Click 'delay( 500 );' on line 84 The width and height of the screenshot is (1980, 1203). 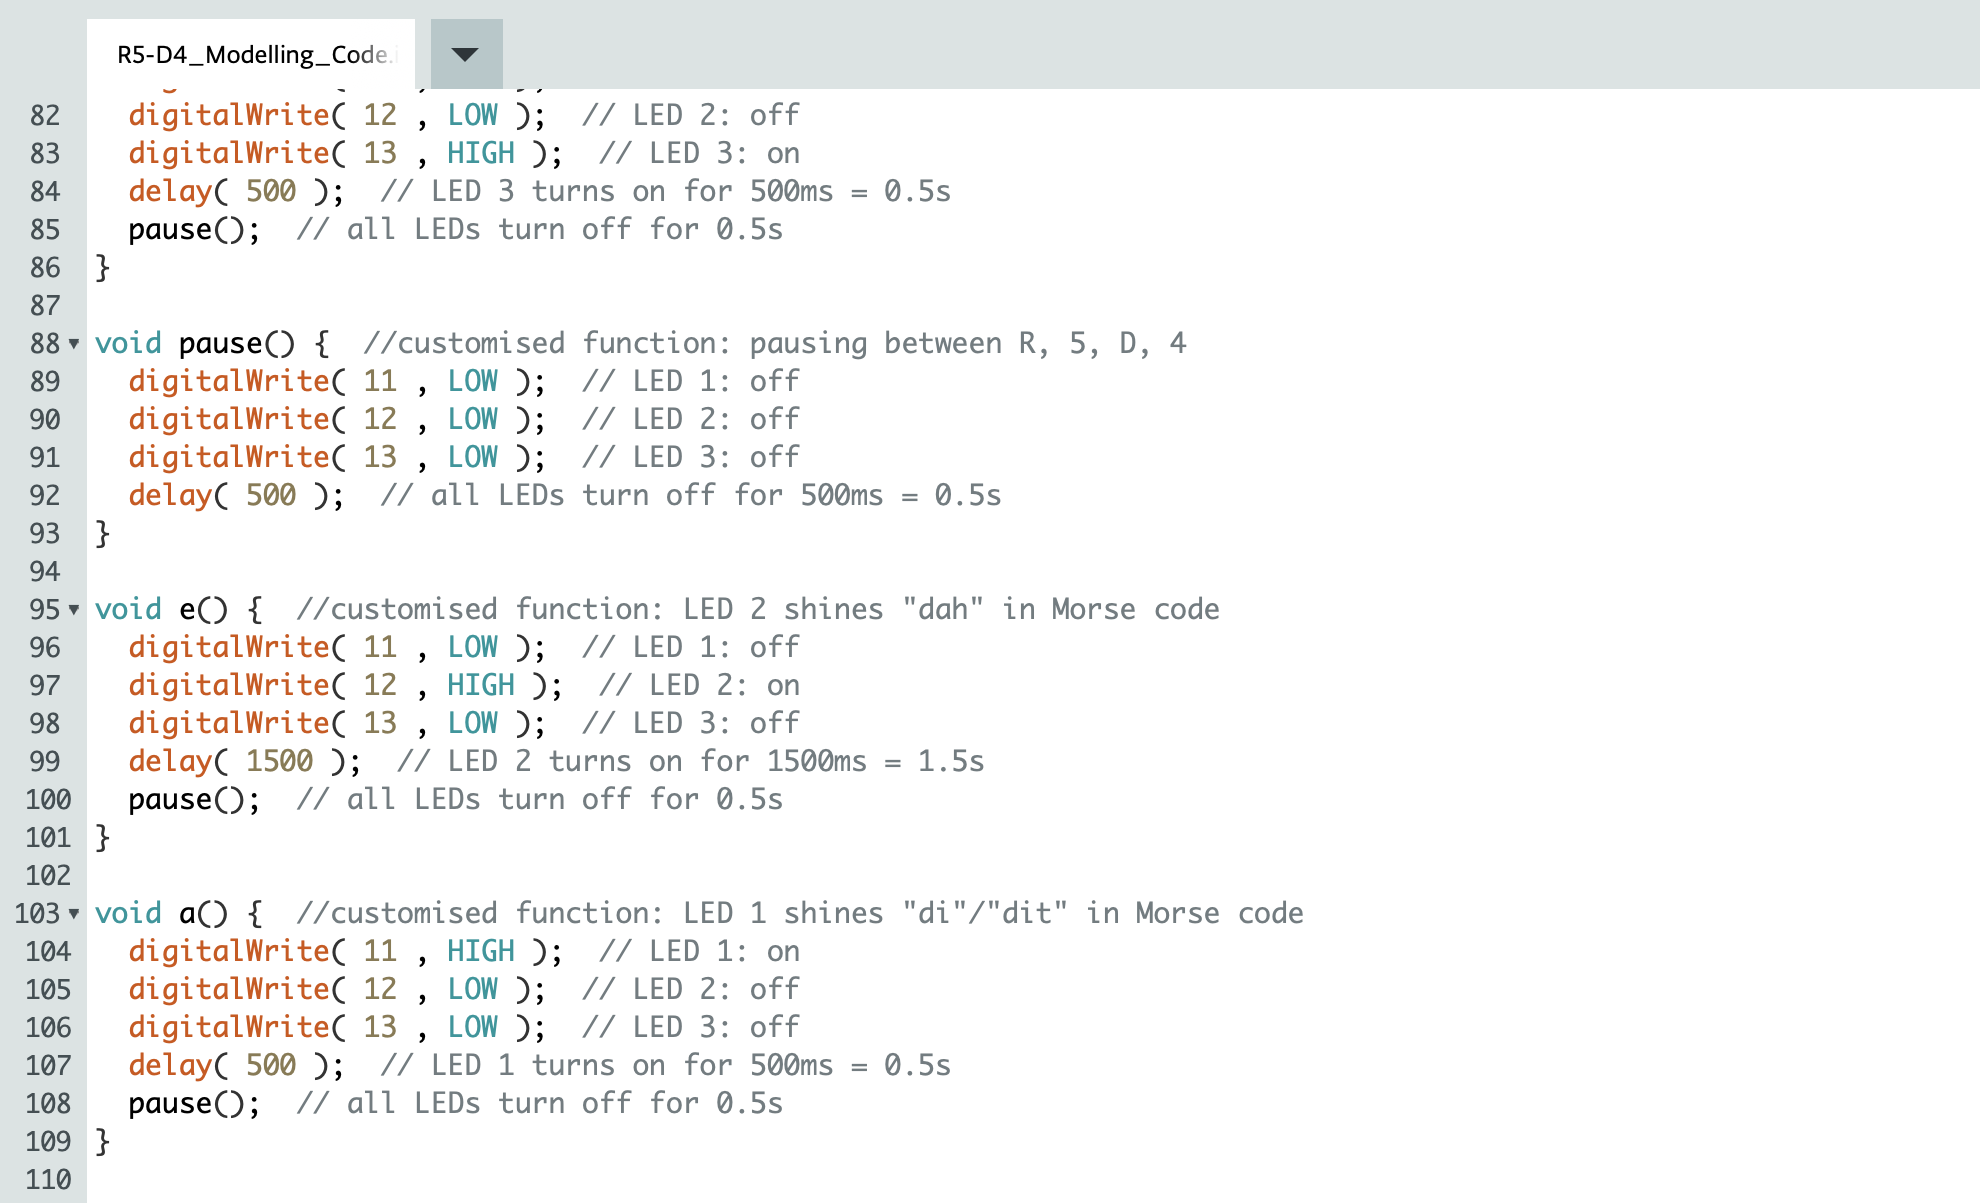point(236,192)
